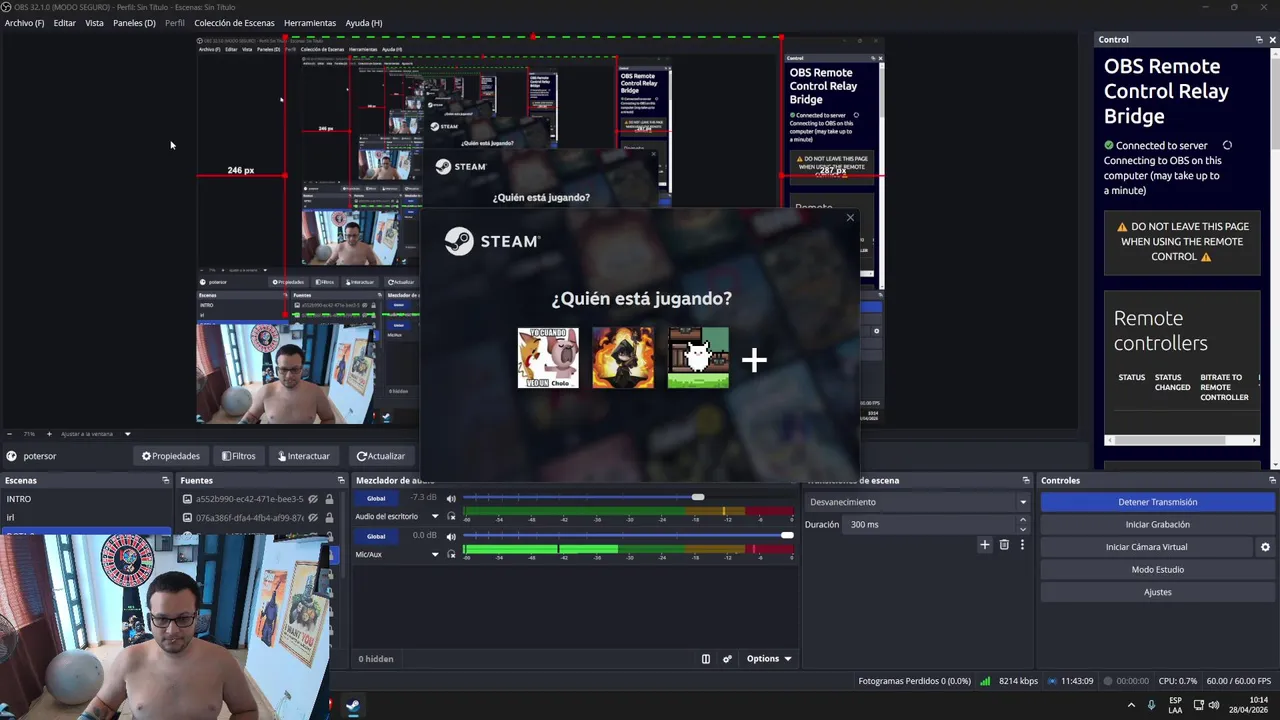This screenshot has height=720, width=1280.
Task: Toggle lock on source a552b990
Action: [x=329, y=499]
